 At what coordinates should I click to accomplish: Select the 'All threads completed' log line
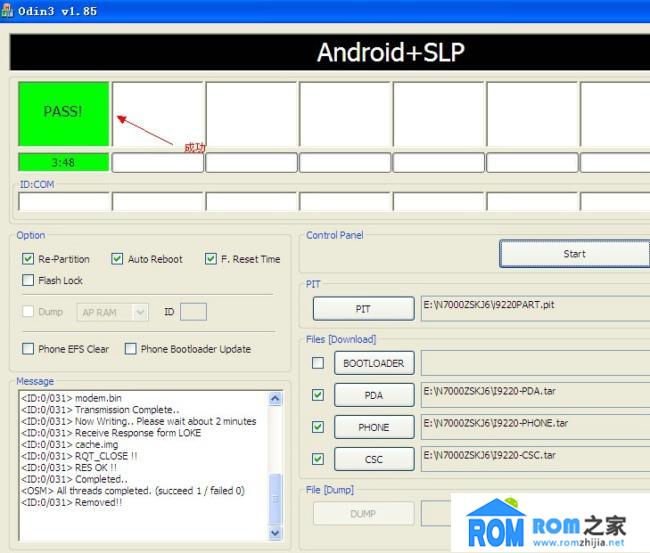[x=133, y=491]
